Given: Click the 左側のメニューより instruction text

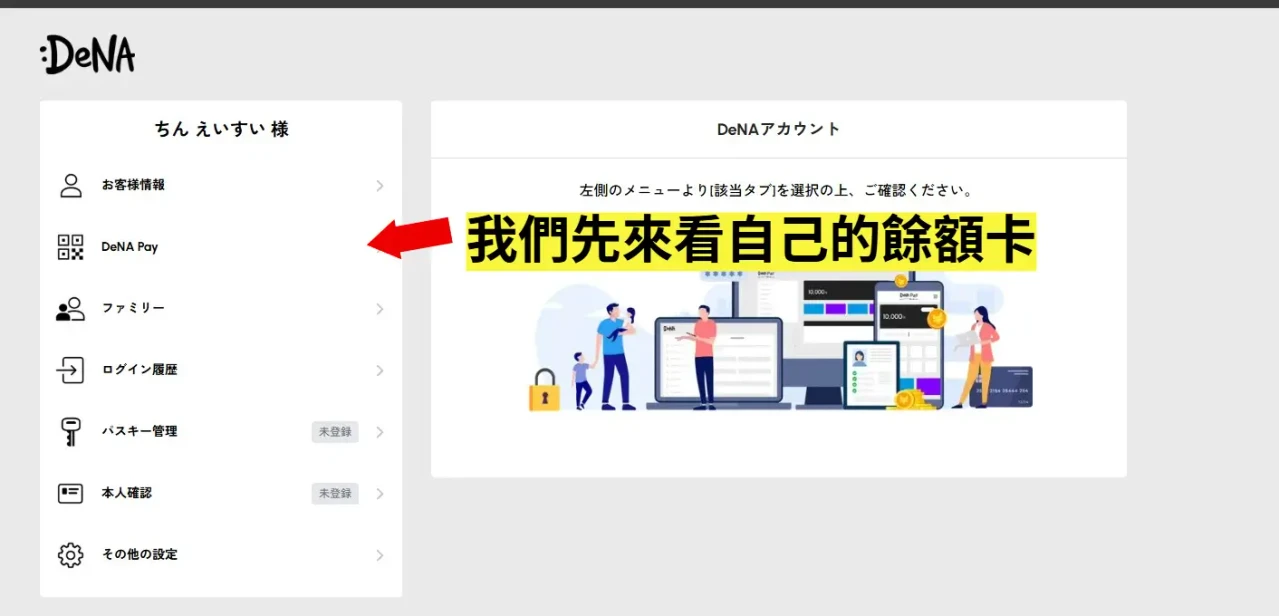Looking at the screenshot, I should coord(777,190).
